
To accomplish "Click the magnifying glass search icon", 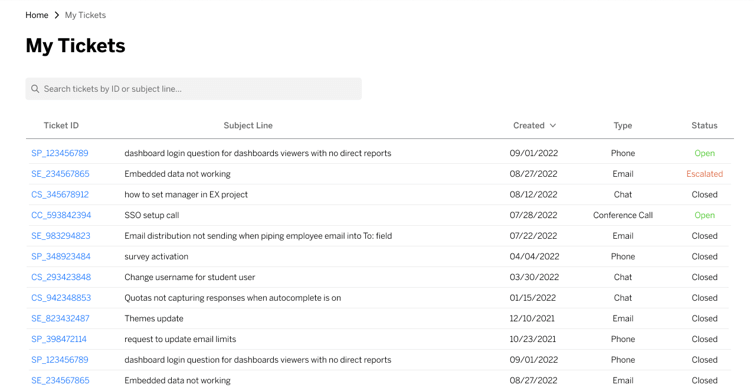I will (x=35, y=89).
